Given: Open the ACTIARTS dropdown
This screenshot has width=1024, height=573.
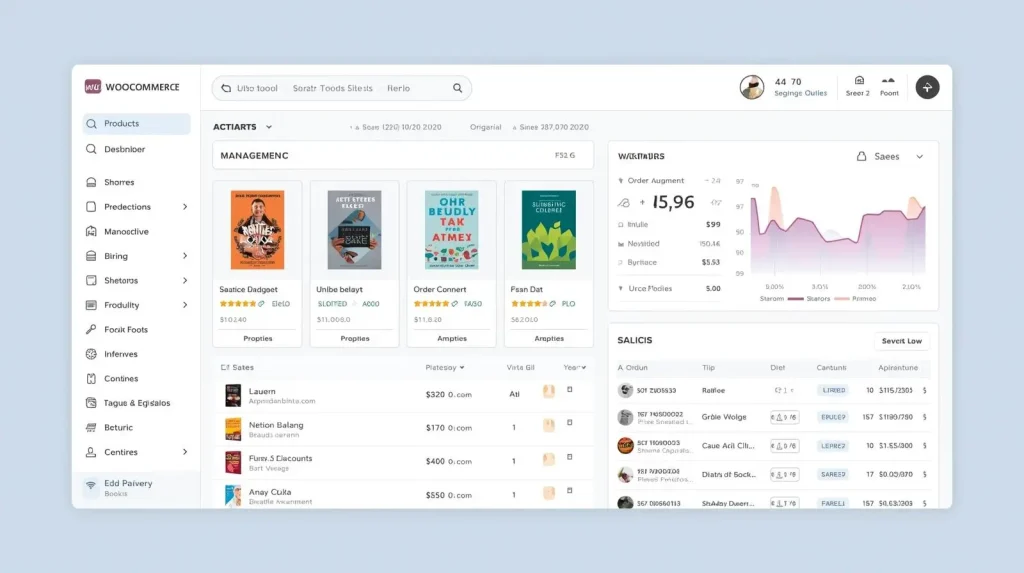Looking at the screenshot, I should click(242, 127).
